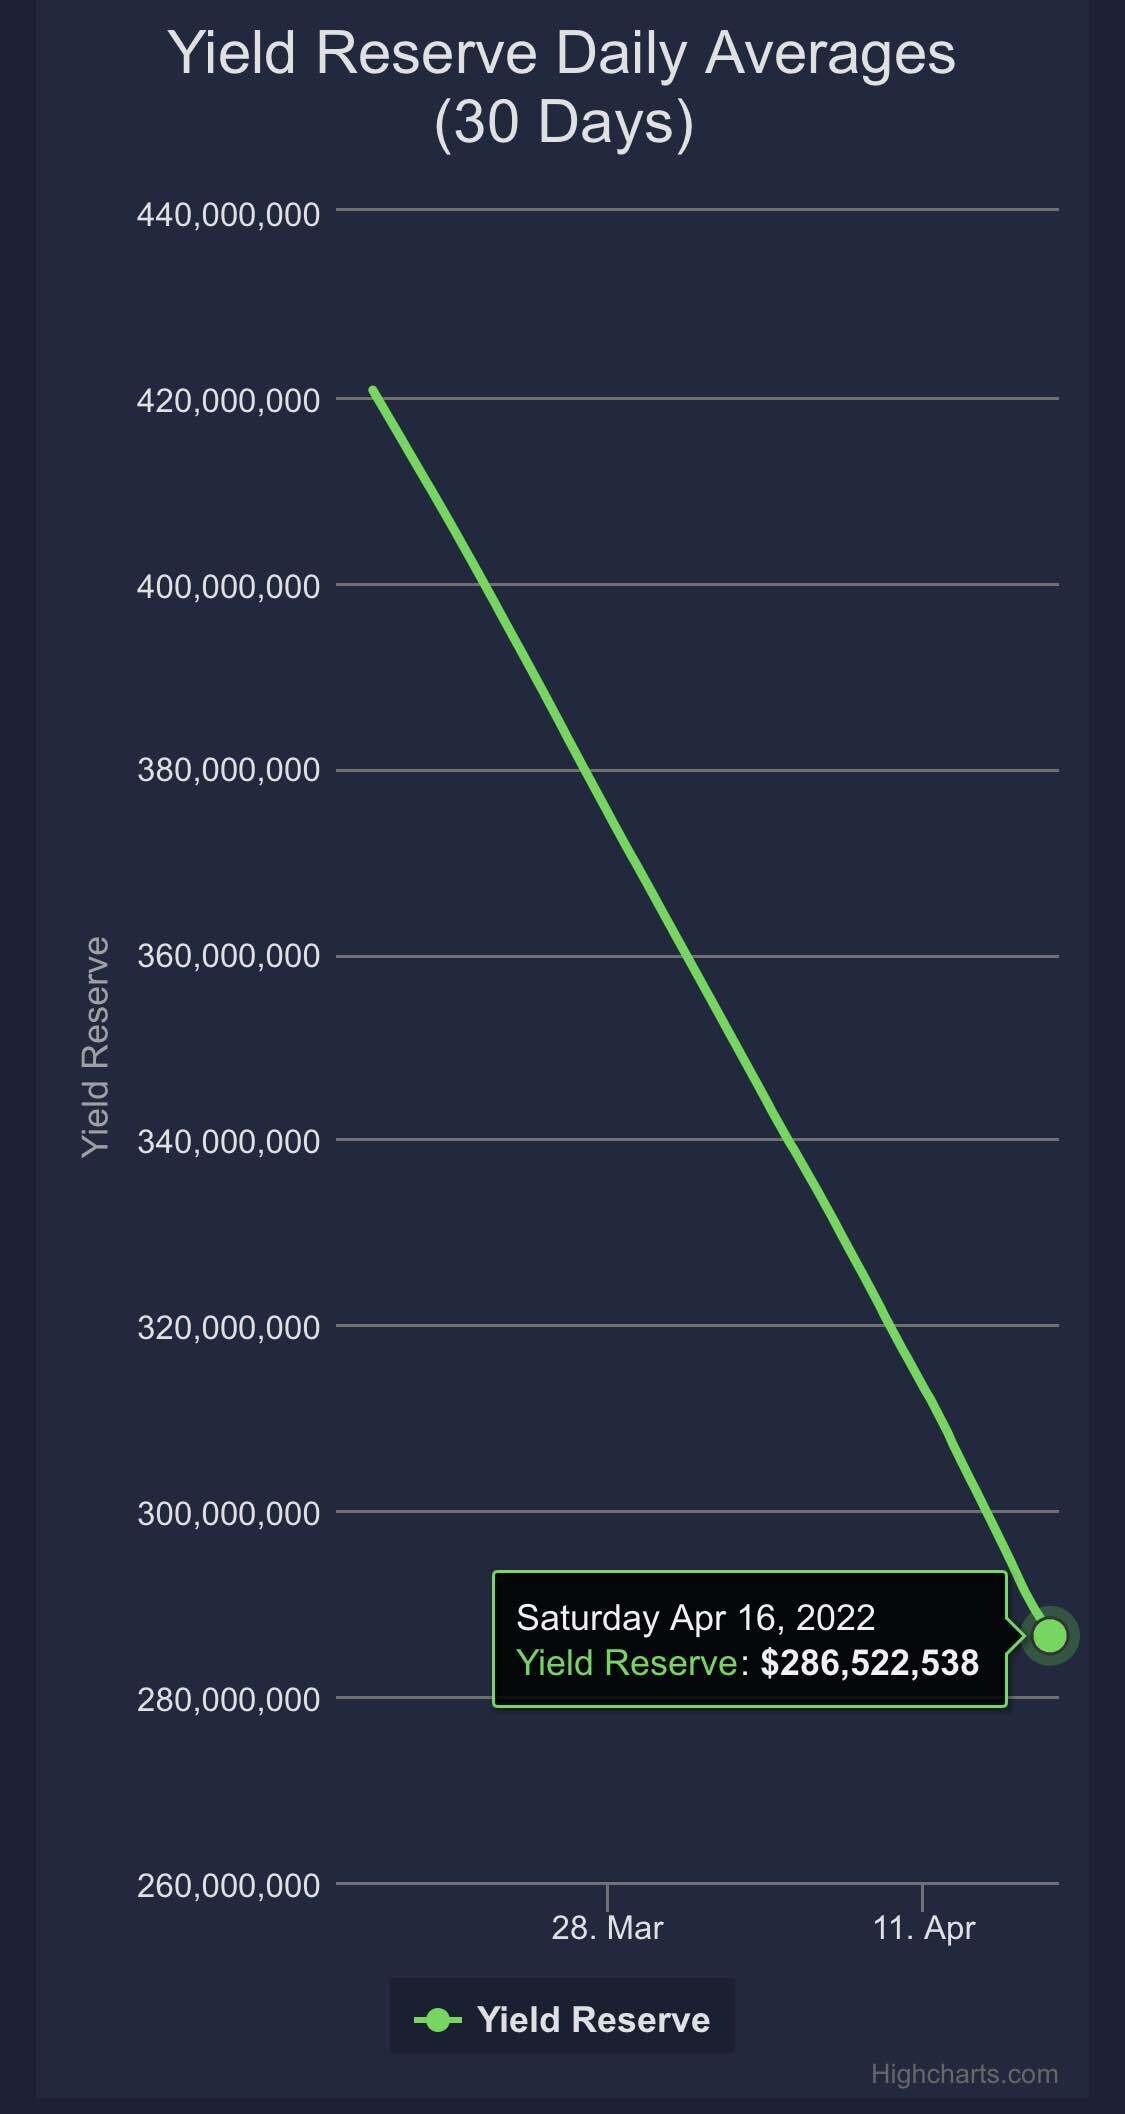
Task: Click the 11. Apr x-axis label
Action: tap(923, 1927)
